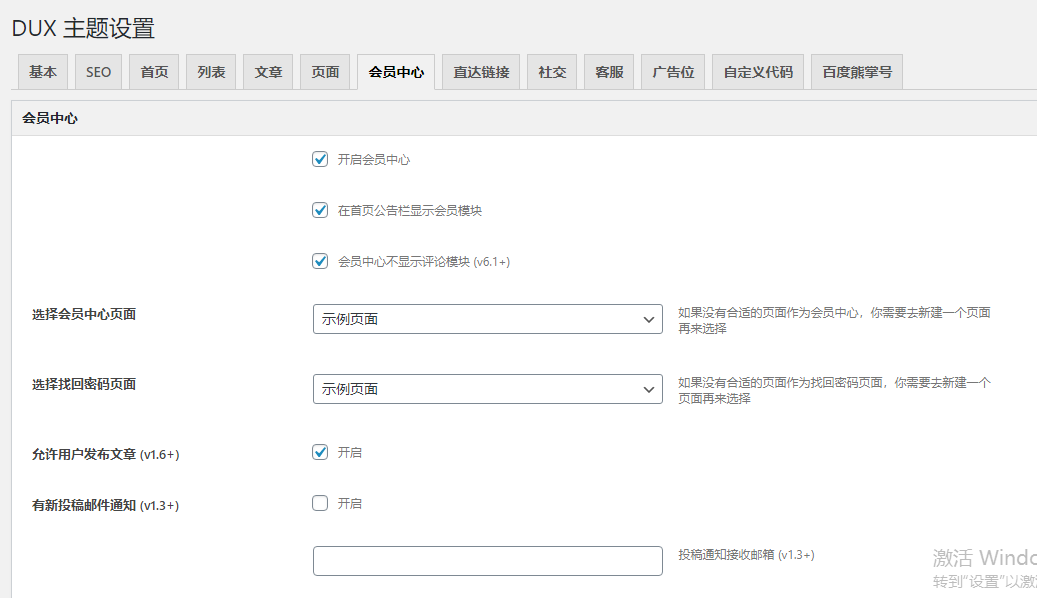Select the 会员中心 tab

[395, 71]
